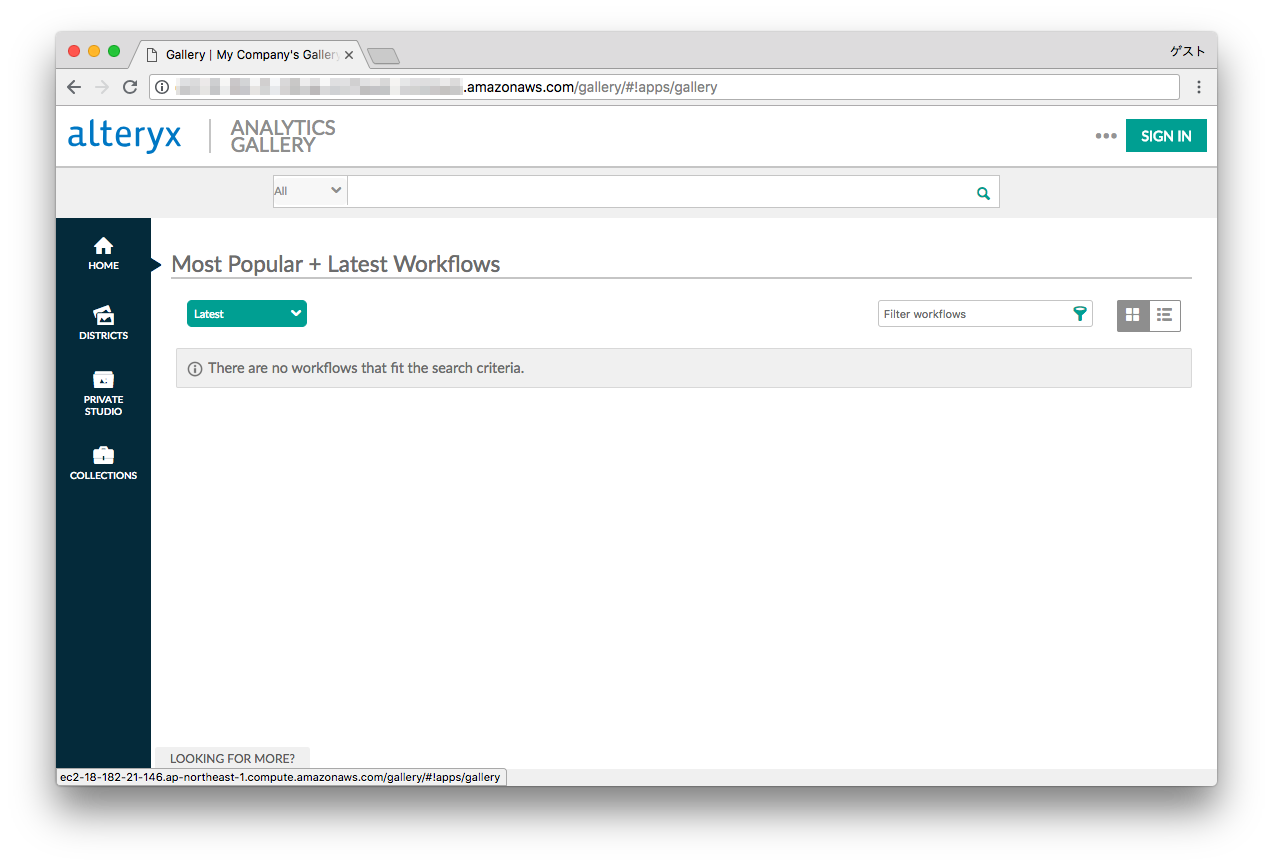Open the All search category dropdown

pos(309,190)
